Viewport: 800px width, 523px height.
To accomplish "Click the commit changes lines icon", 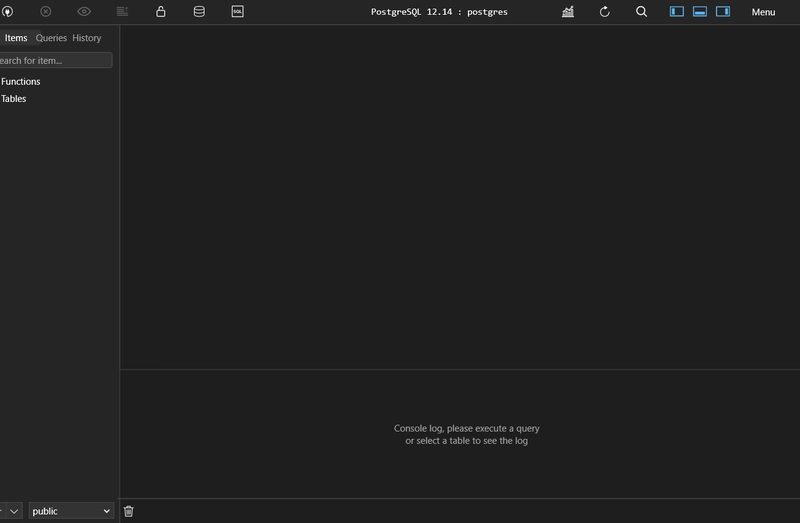I will 122,11.
